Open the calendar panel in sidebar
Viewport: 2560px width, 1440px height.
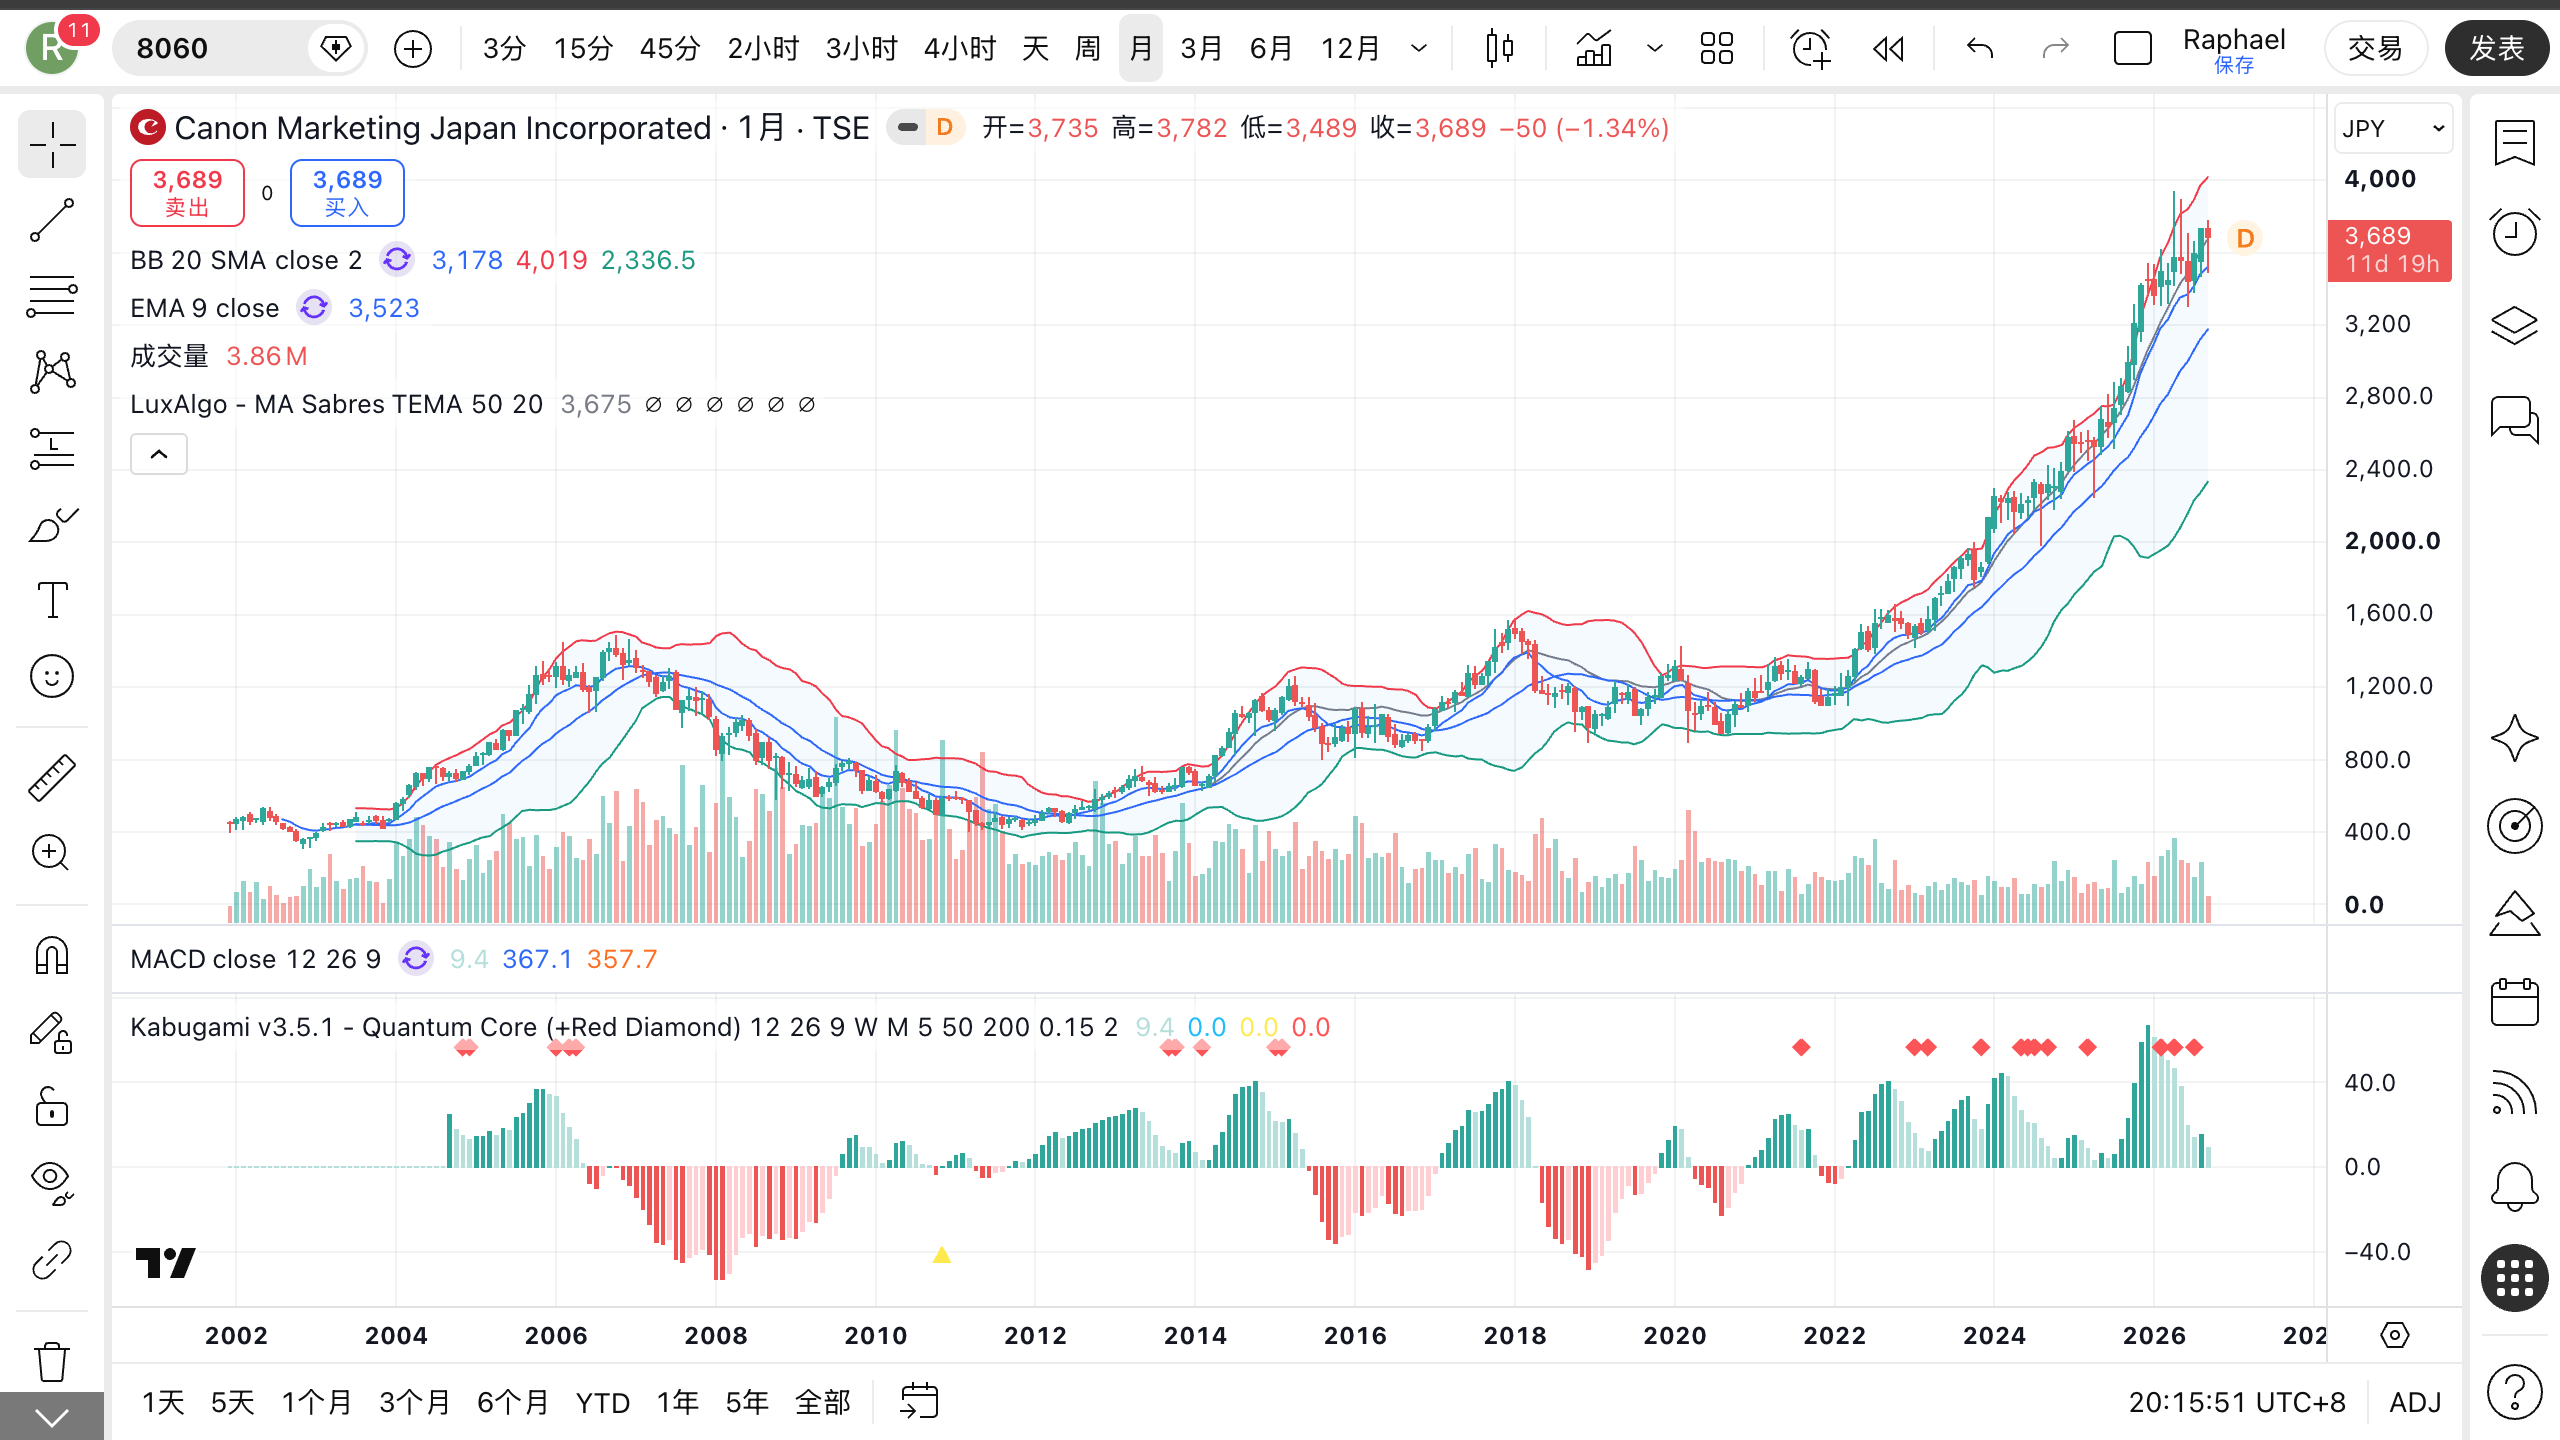(2514, 1001)
